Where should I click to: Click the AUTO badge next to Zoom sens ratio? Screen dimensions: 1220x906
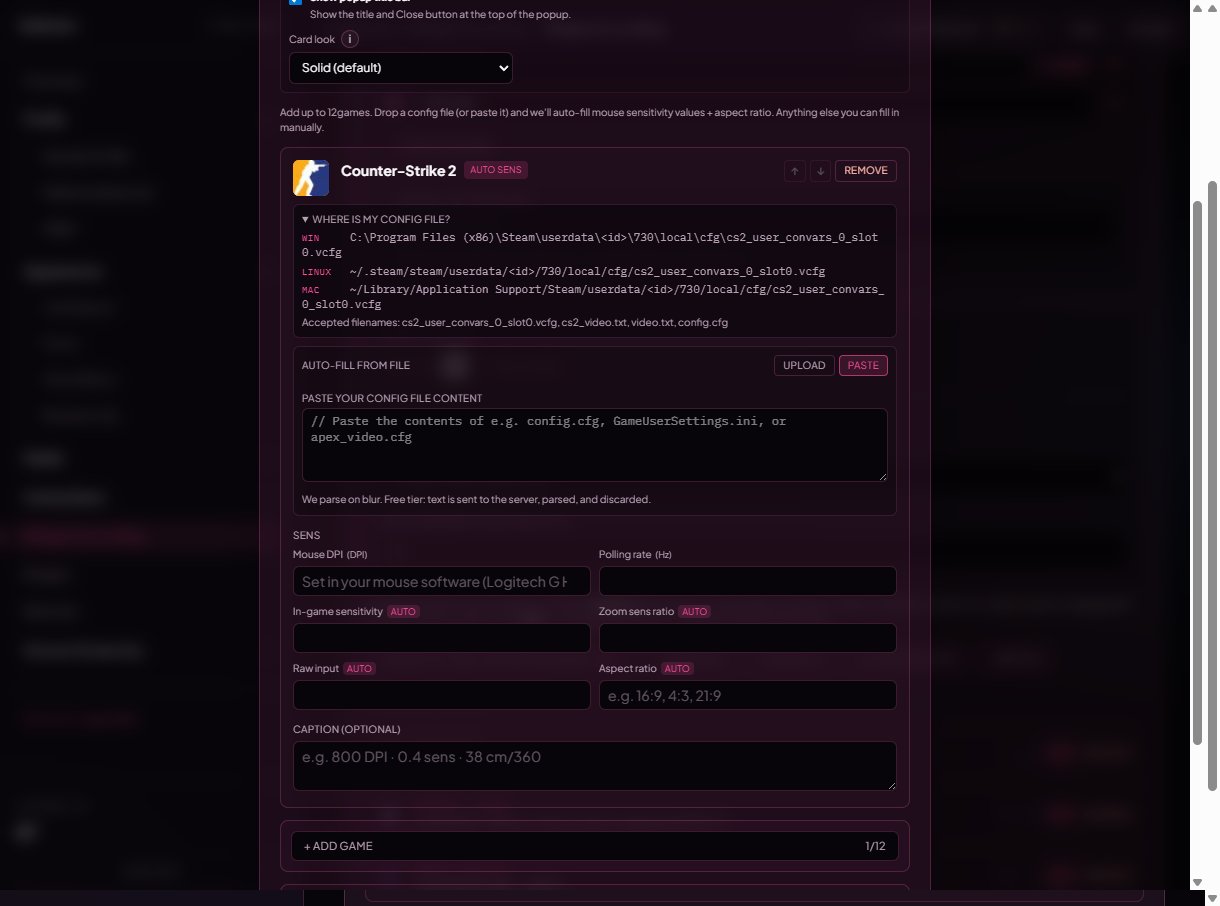[694, 611]
